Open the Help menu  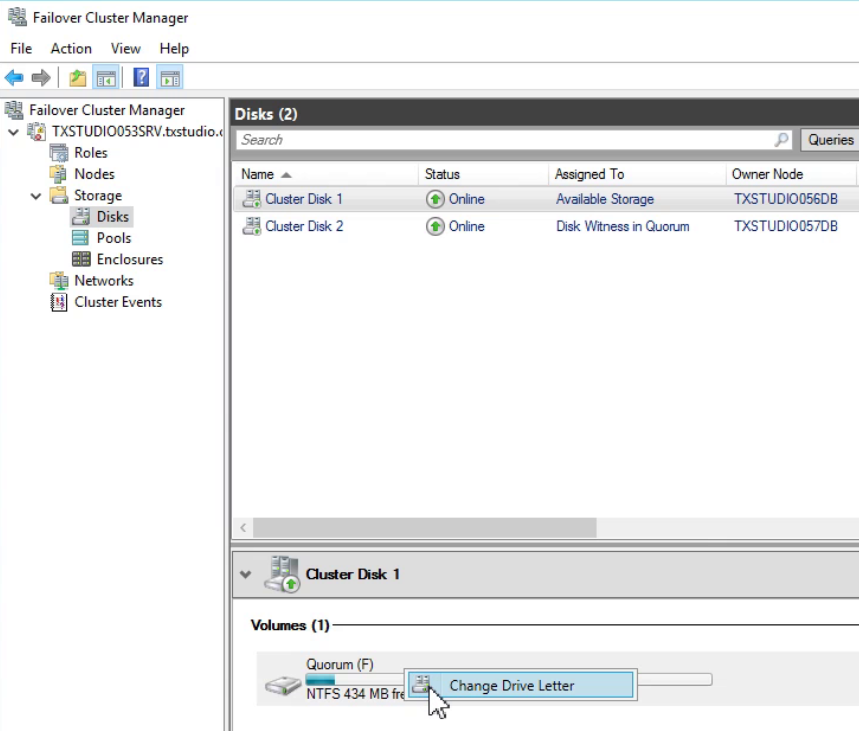[x=174, y=49]
